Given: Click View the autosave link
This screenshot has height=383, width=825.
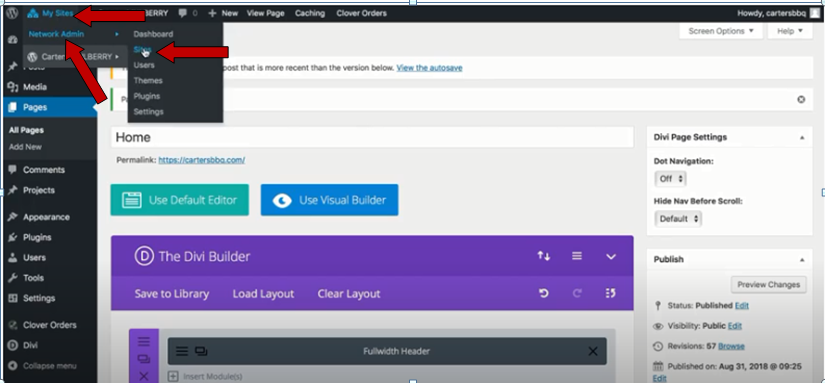Looking at the screenshot, I should click(429, 68).
